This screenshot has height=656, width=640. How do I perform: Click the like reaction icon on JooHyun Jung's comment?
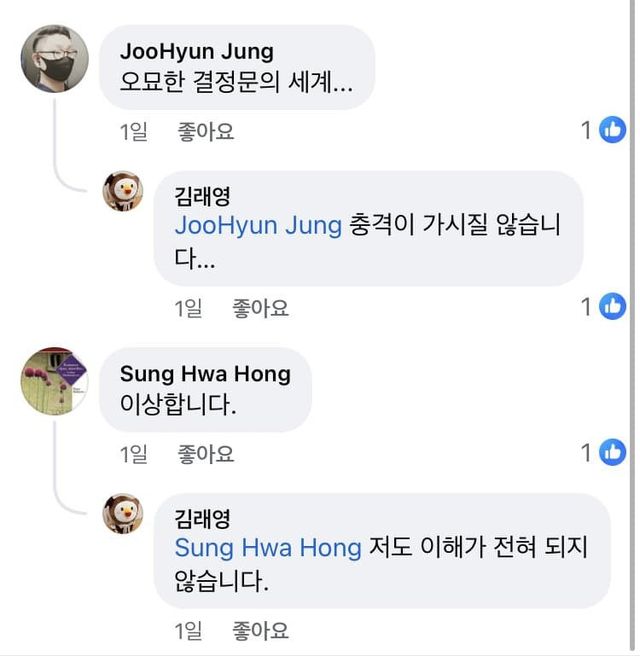(x=612, y=129)
